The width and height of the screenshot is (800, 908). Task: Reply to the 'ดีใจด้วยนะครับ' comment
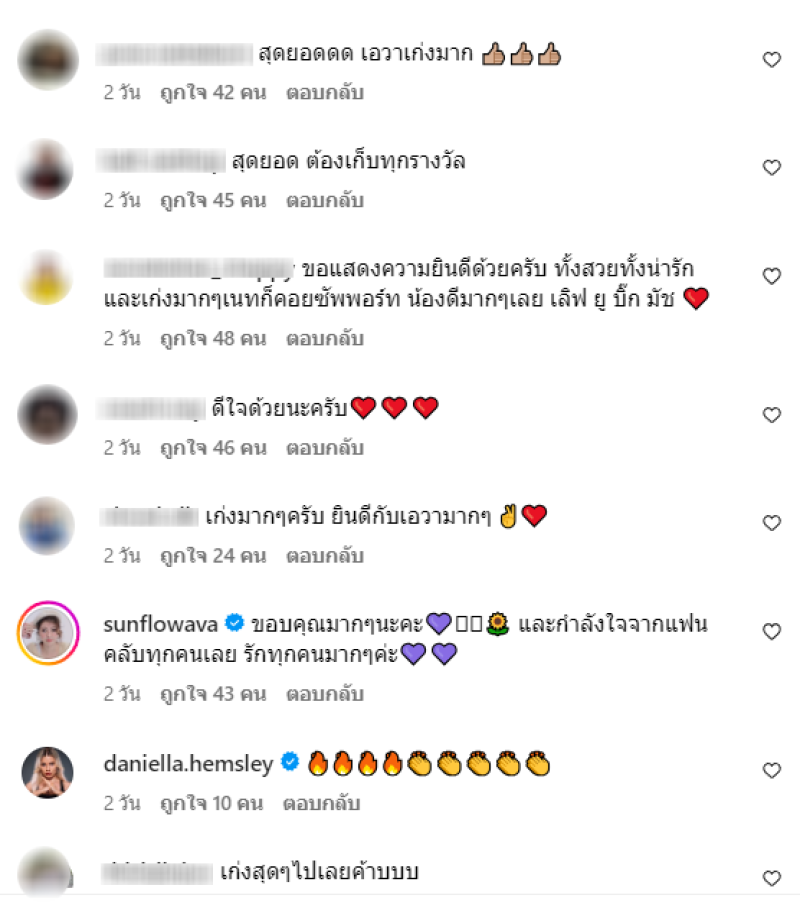click(x=325, y=448)
